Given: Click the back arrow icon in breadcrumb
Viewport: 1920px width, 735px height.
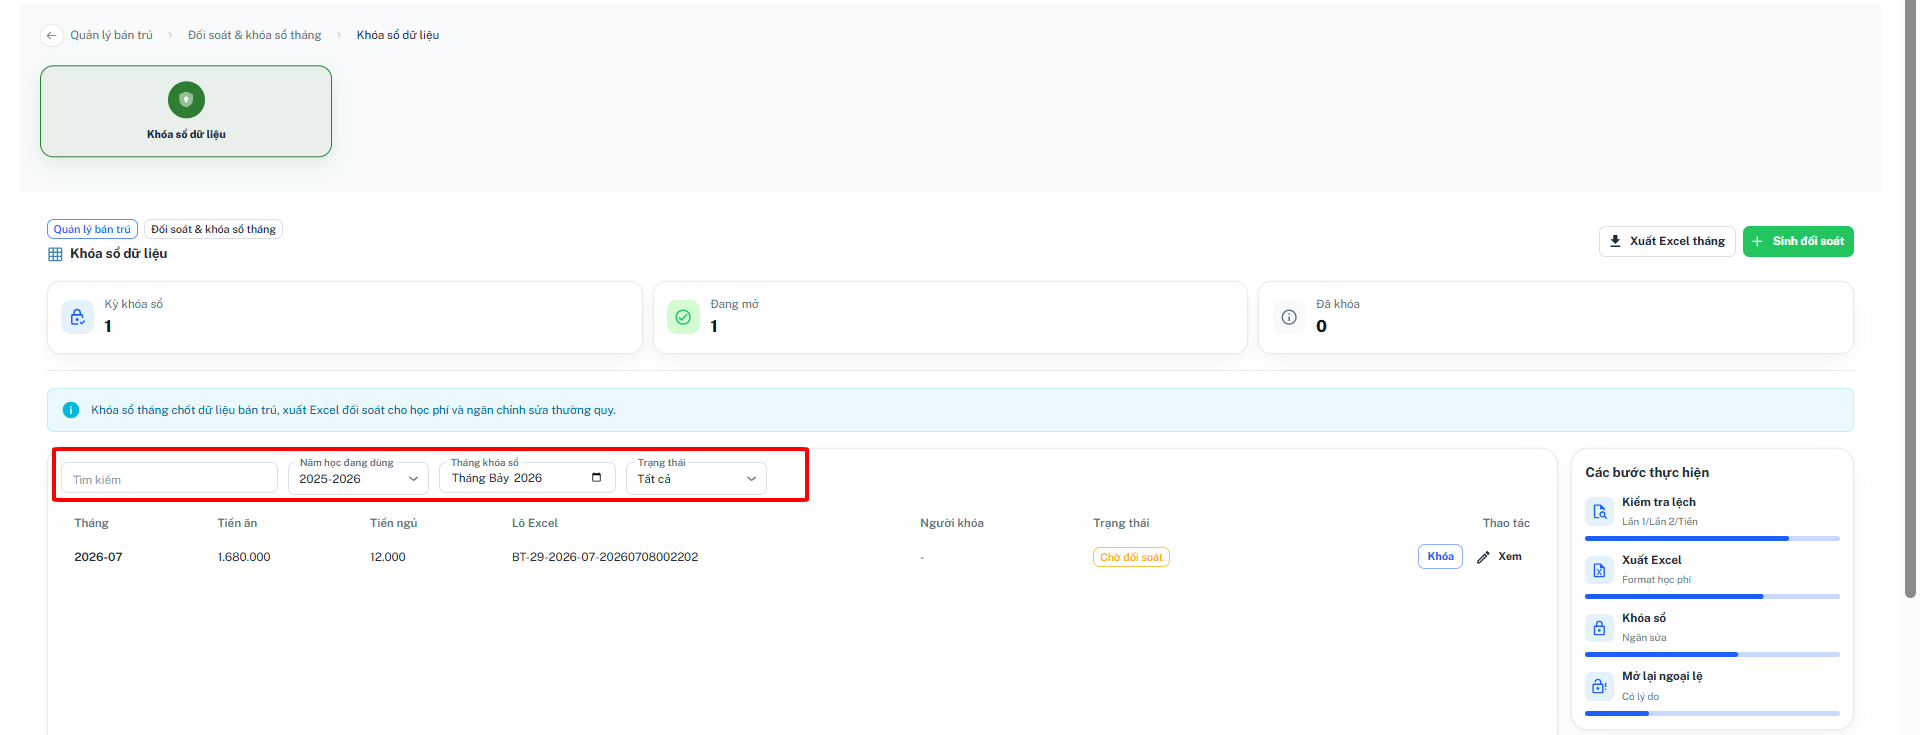Looking at the screenshot, I should [x=51, y=35].
